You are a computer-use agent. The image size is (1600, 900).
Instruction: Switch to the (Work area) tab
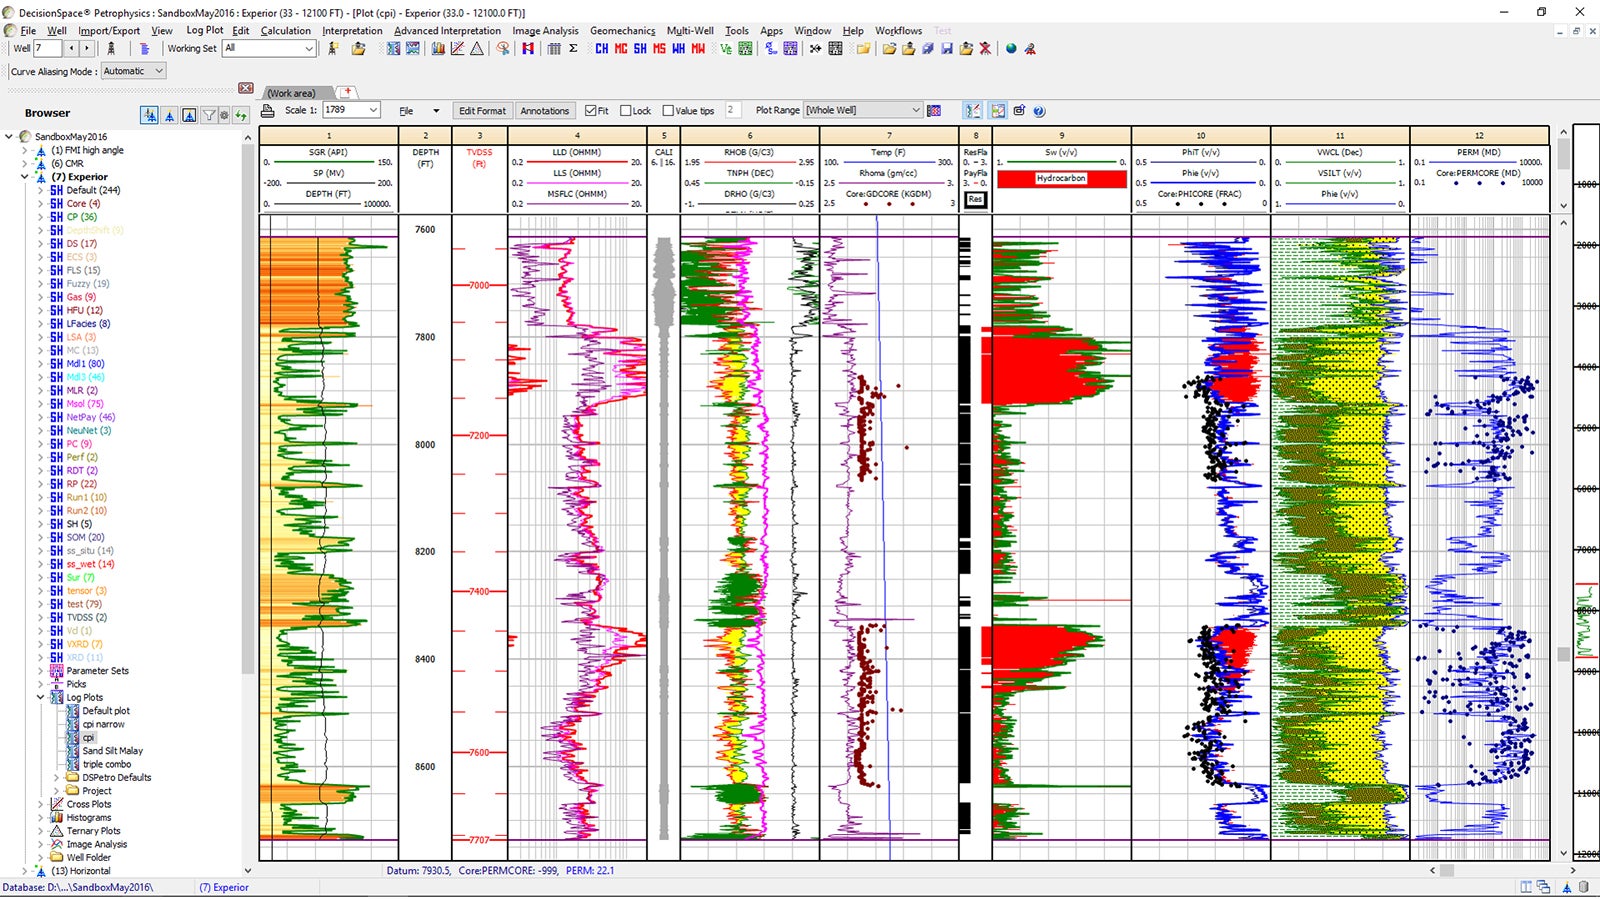click(x=291, y=93)
